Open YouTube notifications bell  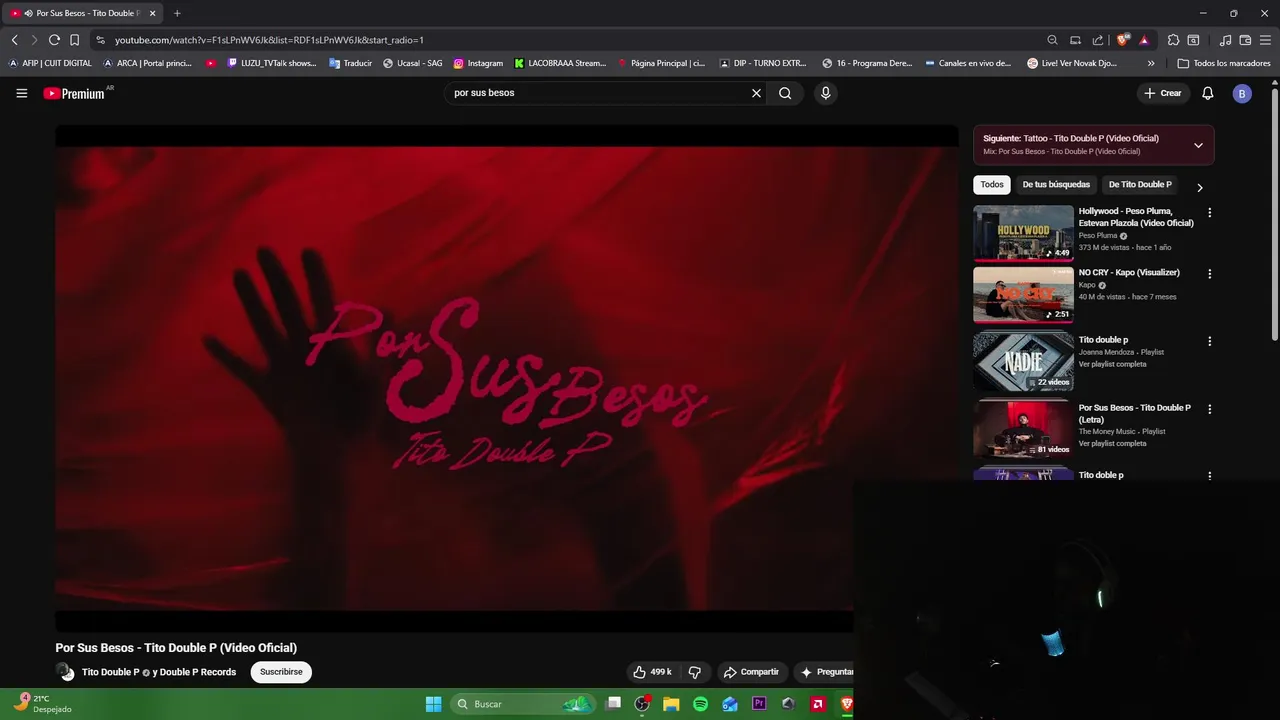[x=1208, y=93]
